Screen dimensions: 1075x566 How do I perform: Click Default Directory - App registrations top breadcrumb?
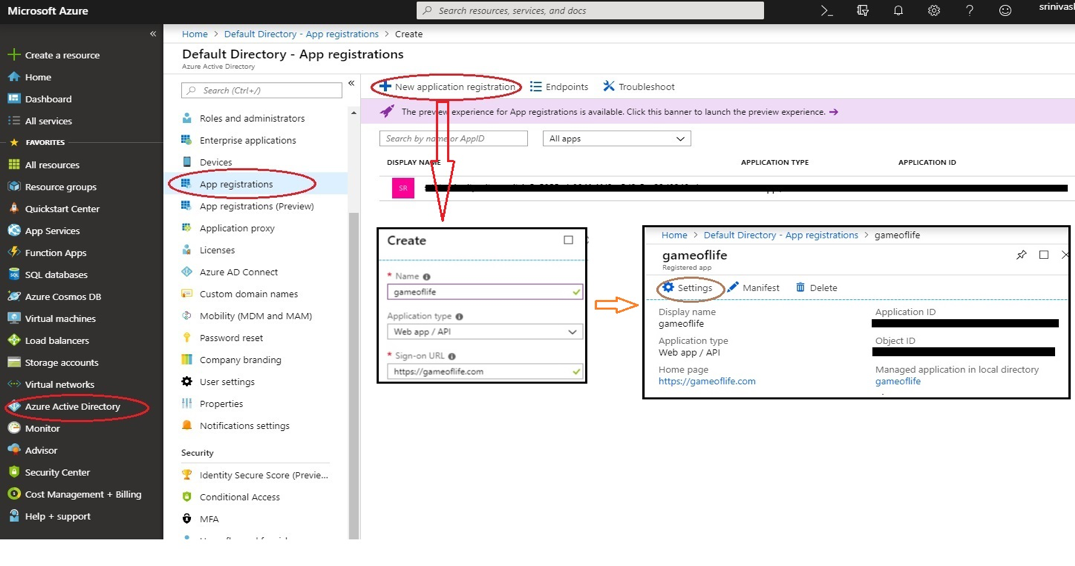[x=301, y=34]
